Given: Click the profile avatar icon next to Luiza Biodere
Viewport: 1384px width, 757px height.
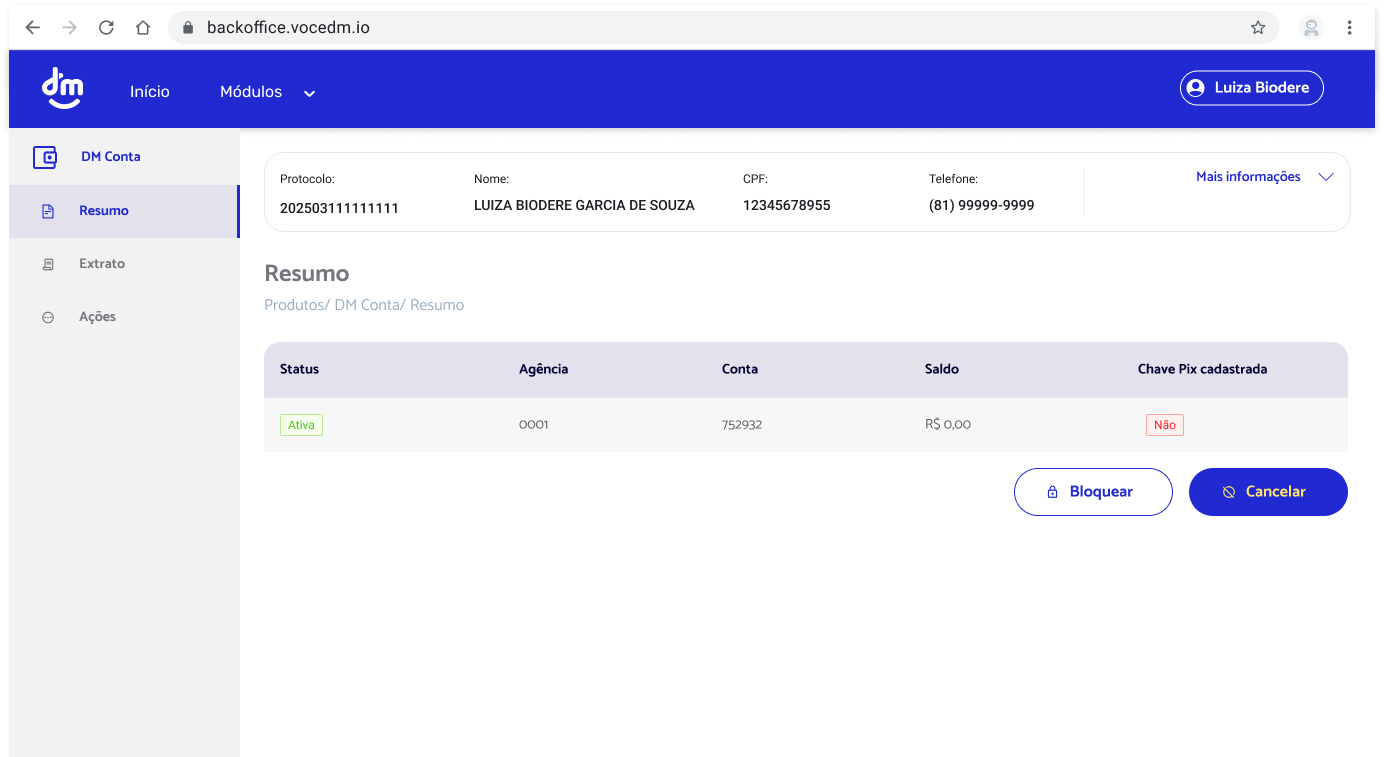Looking at the screenshot, I should coord(1196,87).
